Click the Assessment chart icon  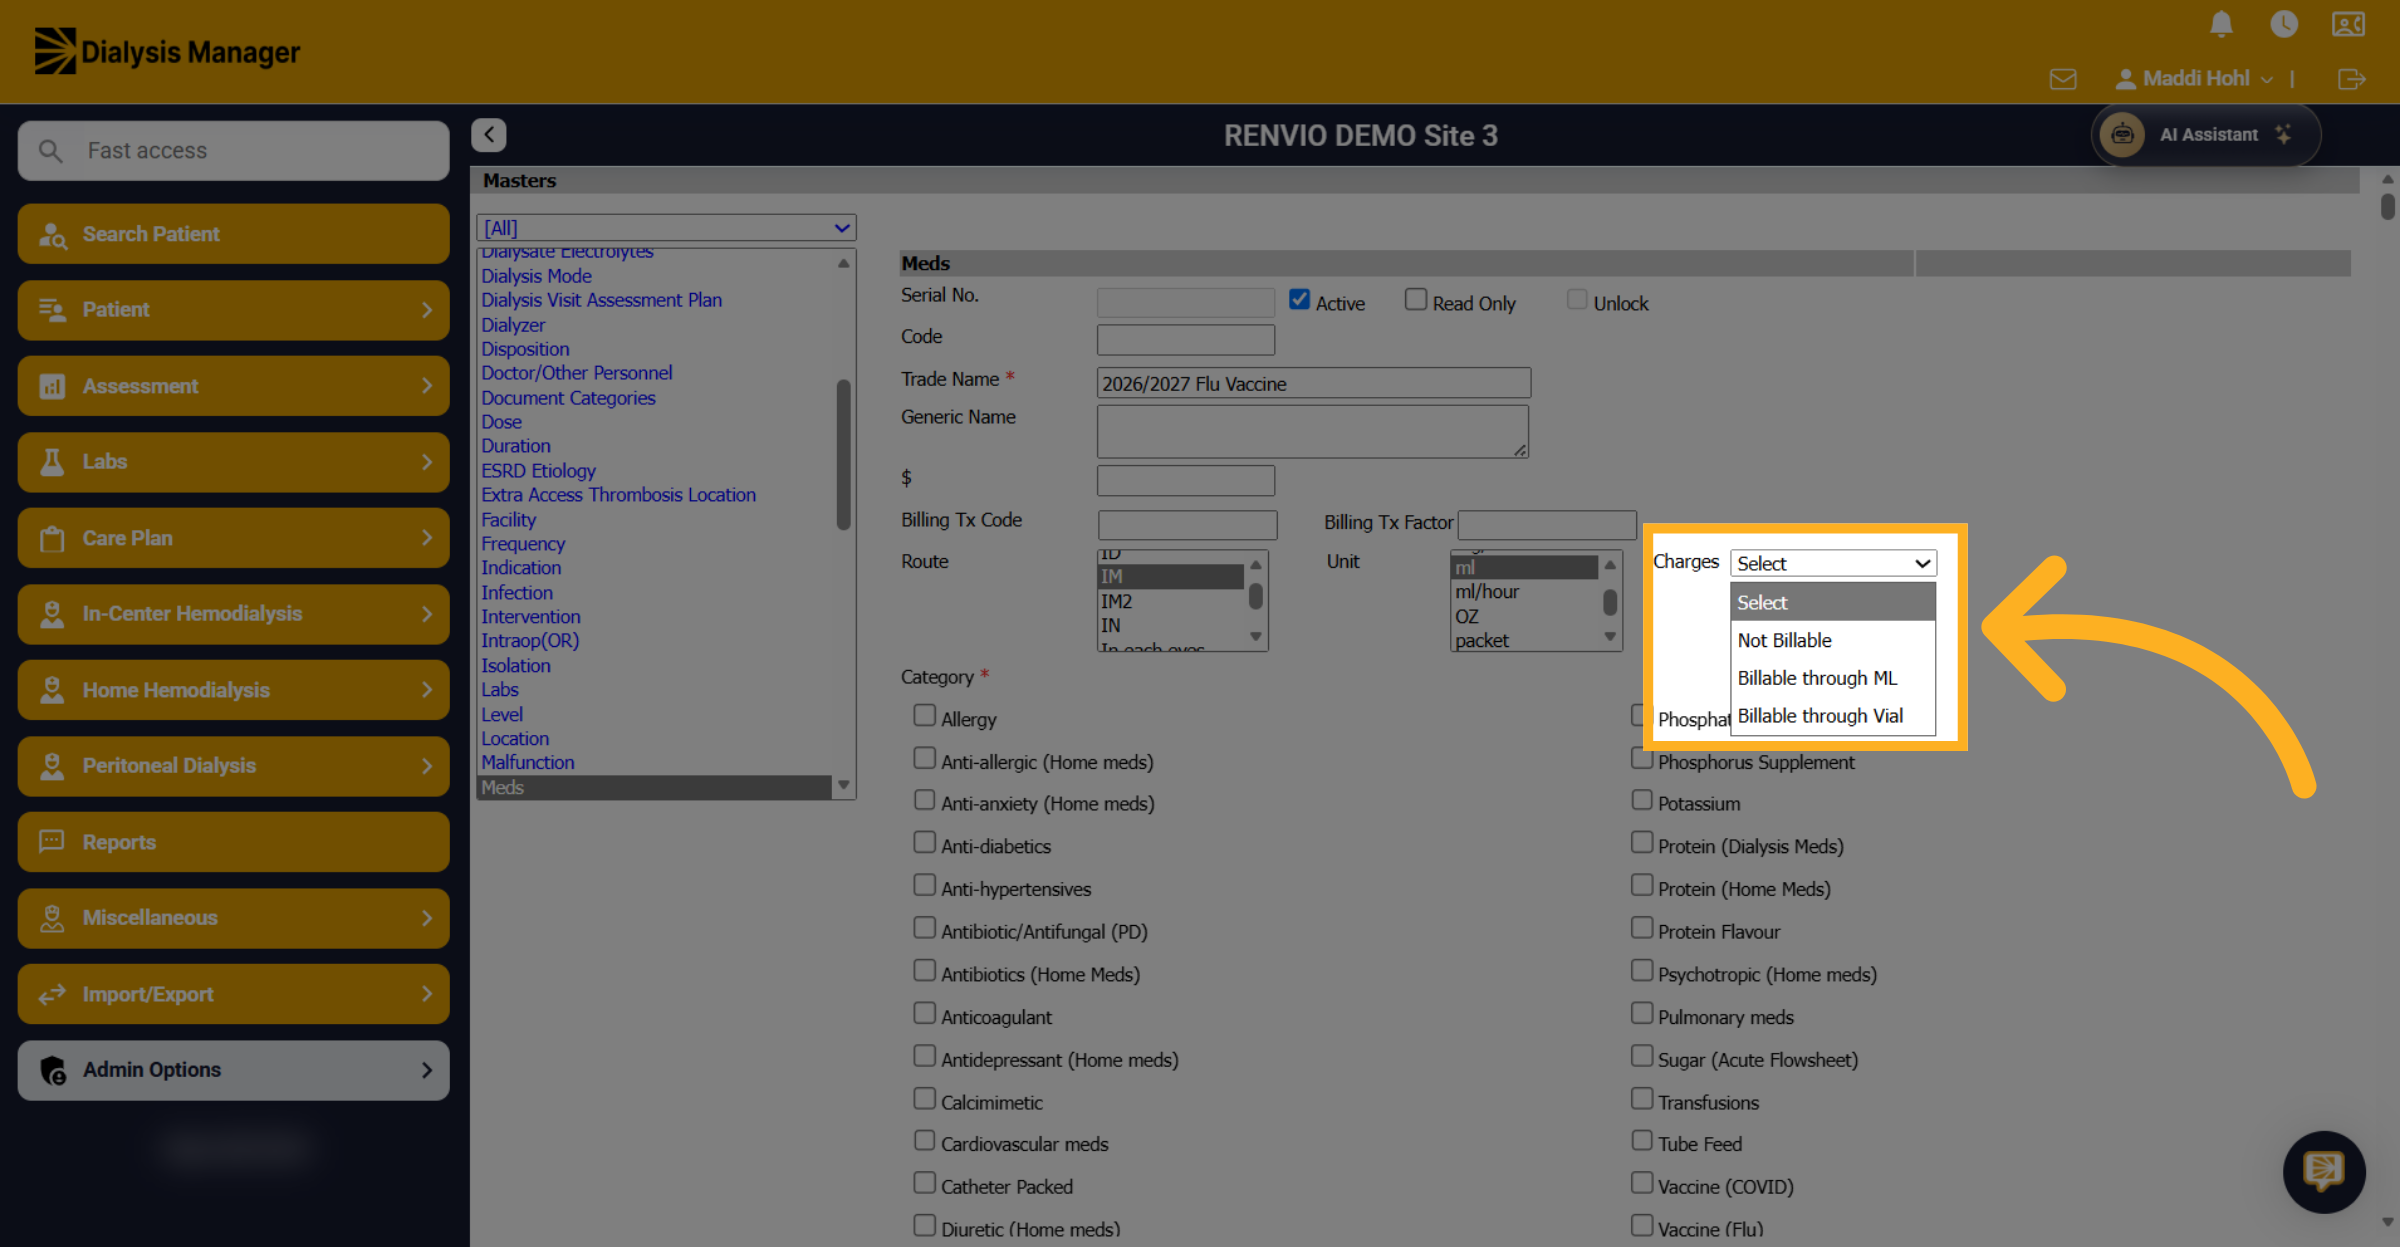pyautogui.click(x=52, y=386)
